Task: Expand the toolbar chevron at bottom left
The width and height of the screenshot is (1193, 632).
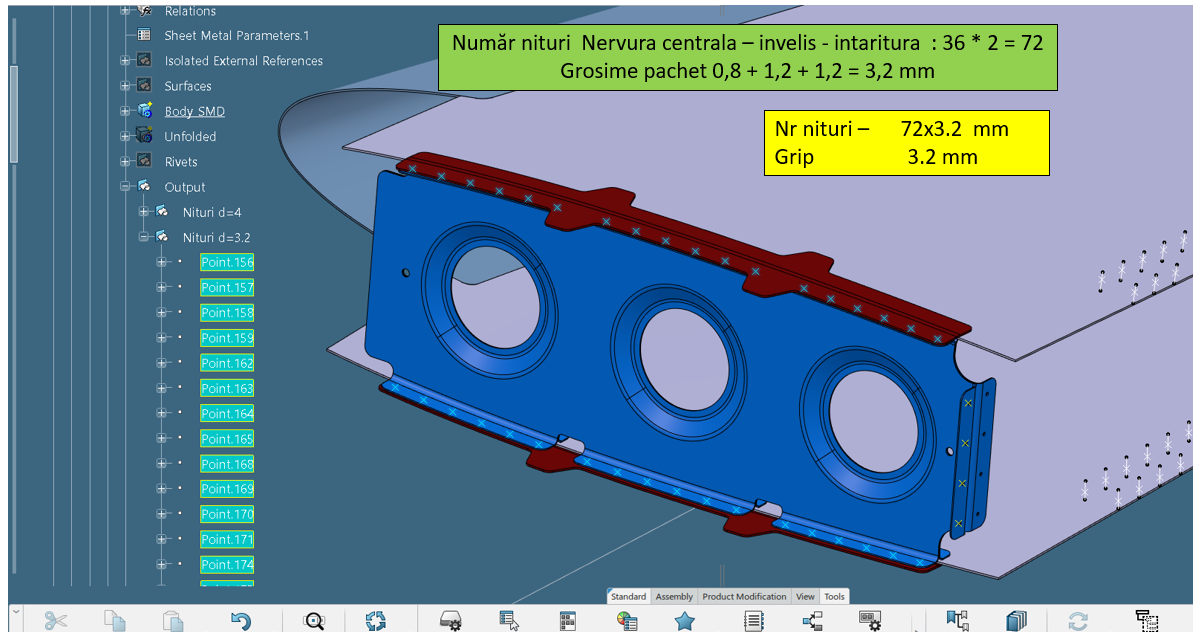Action: point(15,610)
